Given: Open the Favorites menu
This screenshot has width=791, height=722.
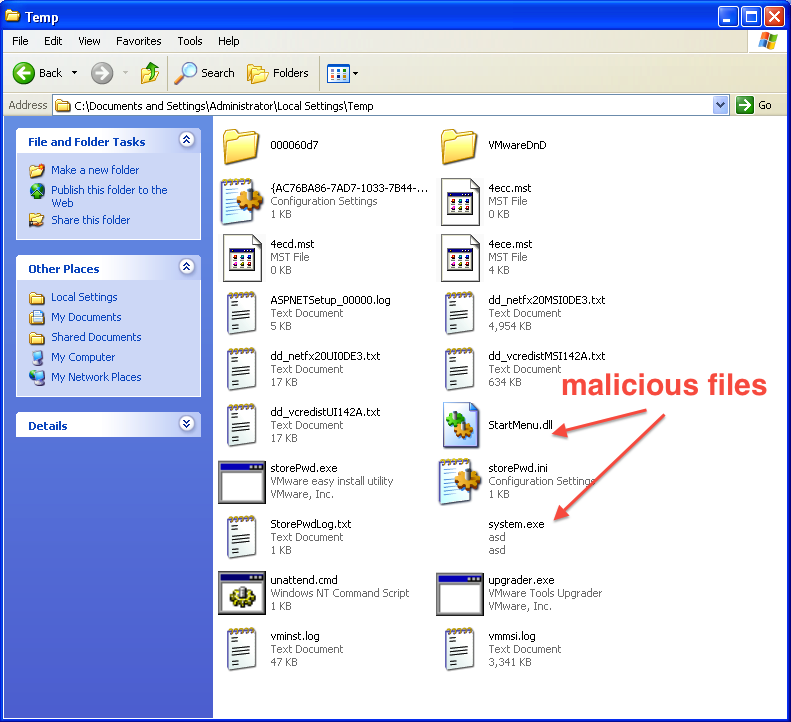Looking at the screenshot, I should coord(138,41).
